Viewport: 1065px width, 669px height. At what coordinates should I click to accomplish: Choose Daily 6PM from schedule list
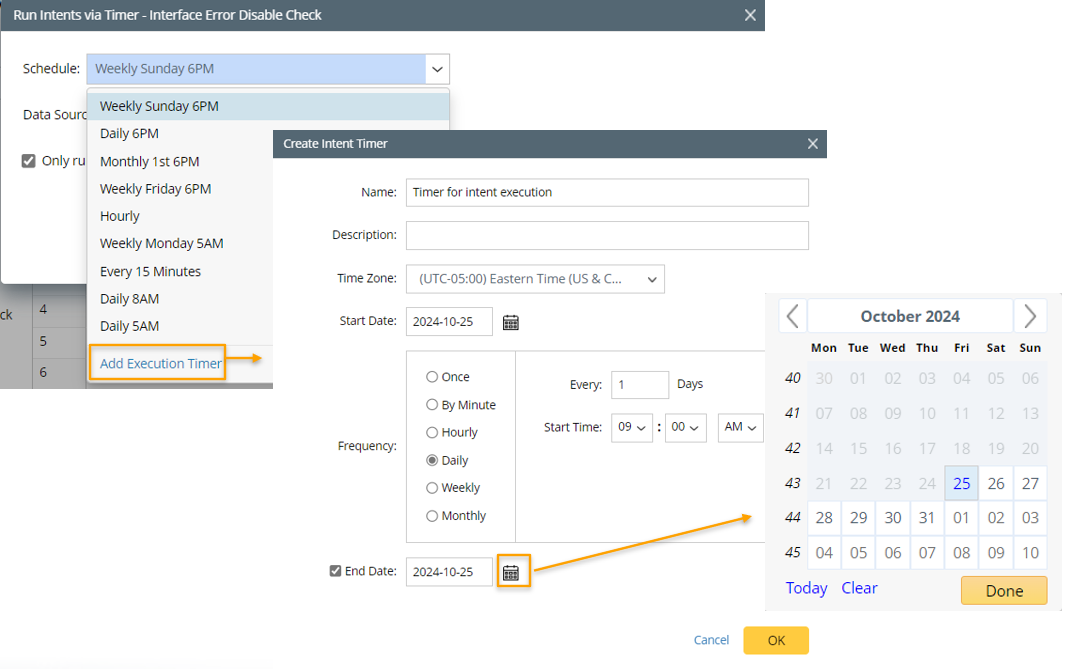pyautogui.click(x=129, y=133)
